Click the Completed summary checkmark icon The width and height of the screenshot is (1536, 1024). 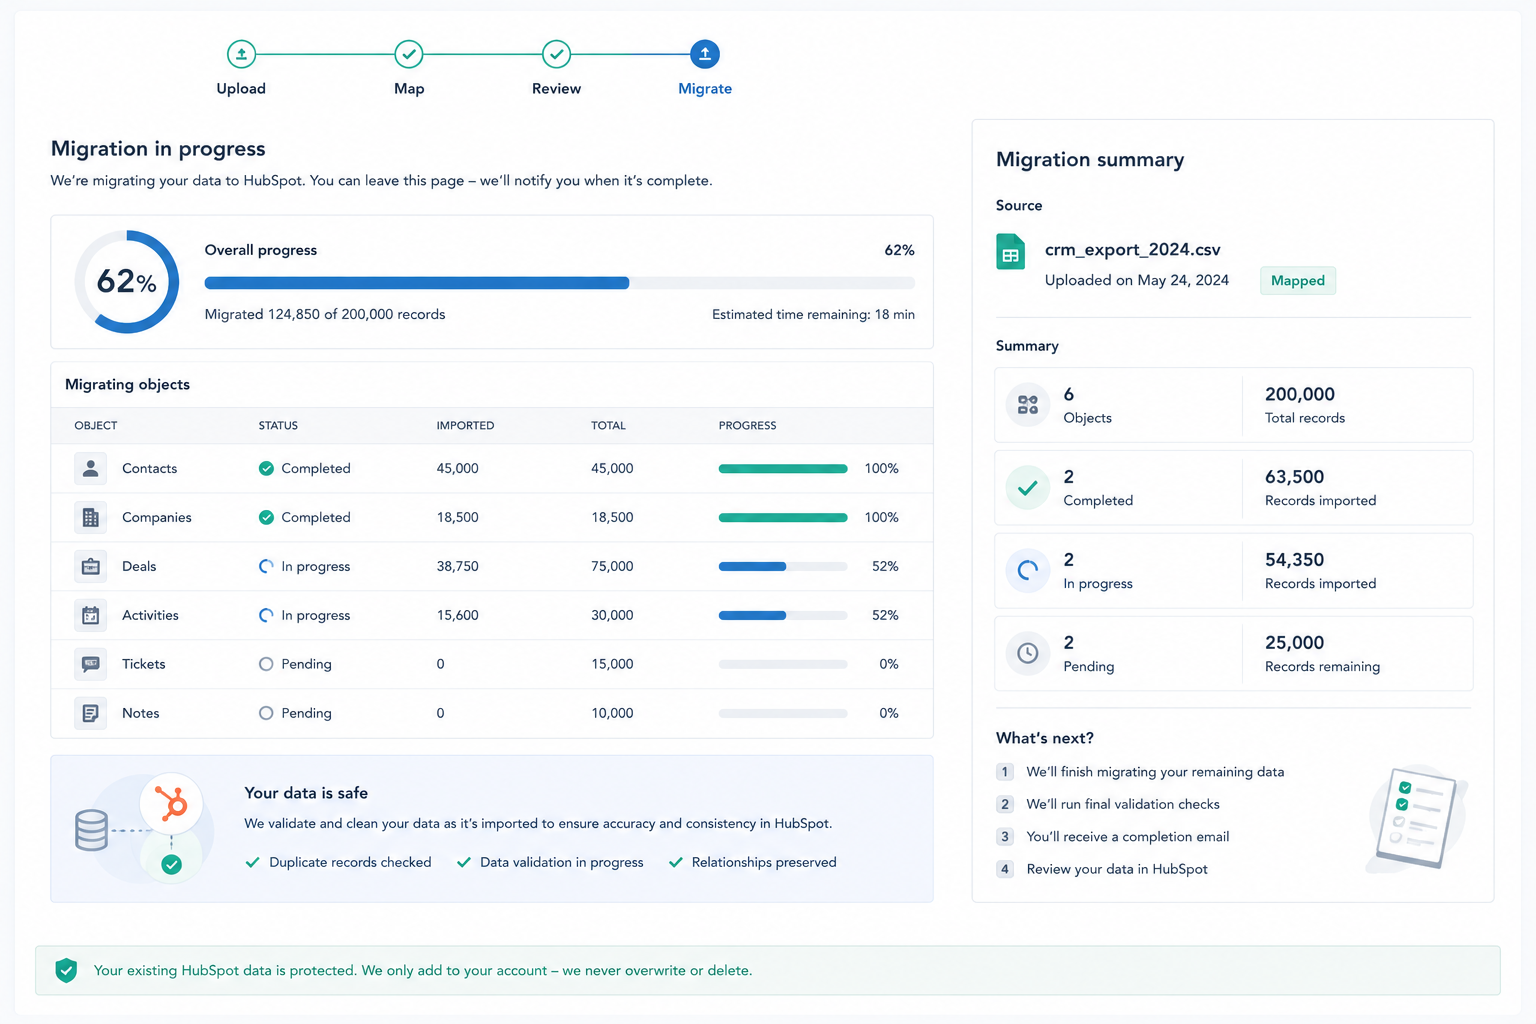tap(1028, 488)
